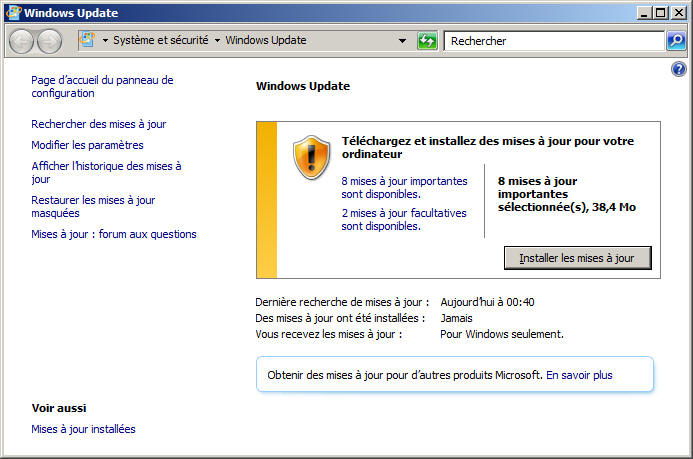
Task: Click Installer les mises à jour button
Action: coord(578,258)
